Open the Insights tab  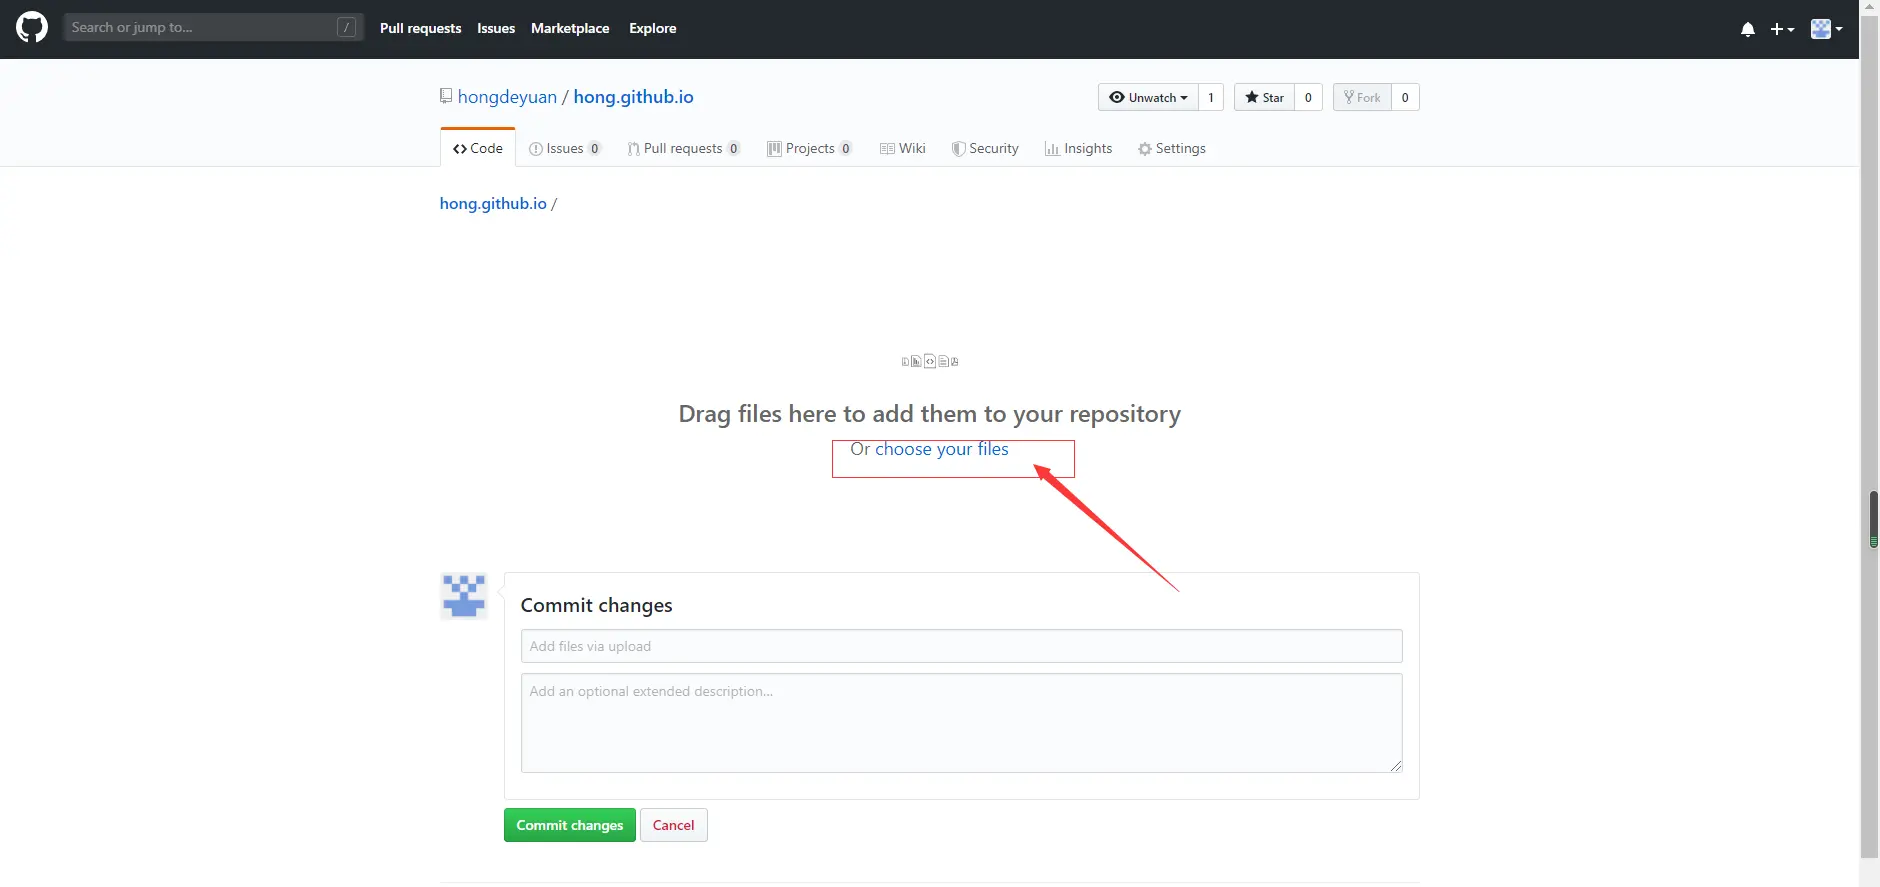1078,148
